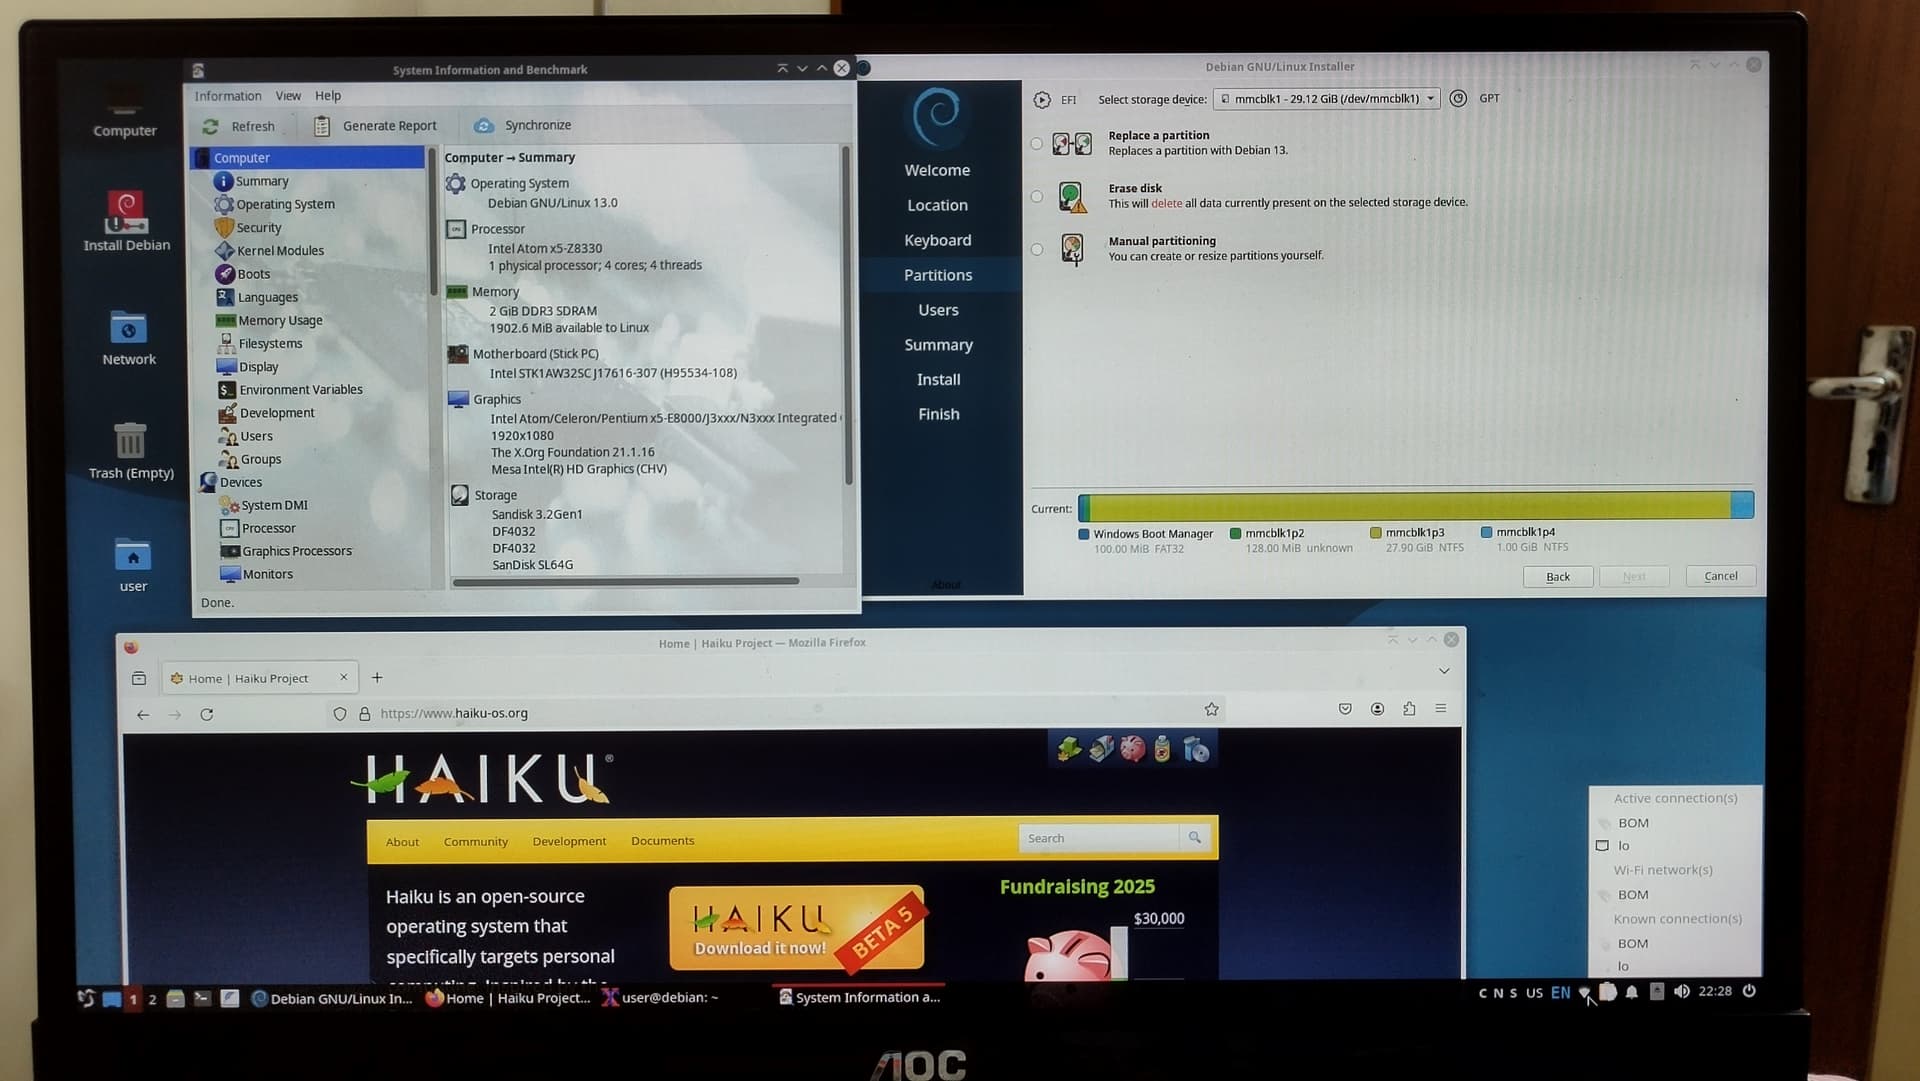Click the Cancel button in Debian installer
The height and width of the screenshot is (1081, 1920).
[x=1720, y=576]
